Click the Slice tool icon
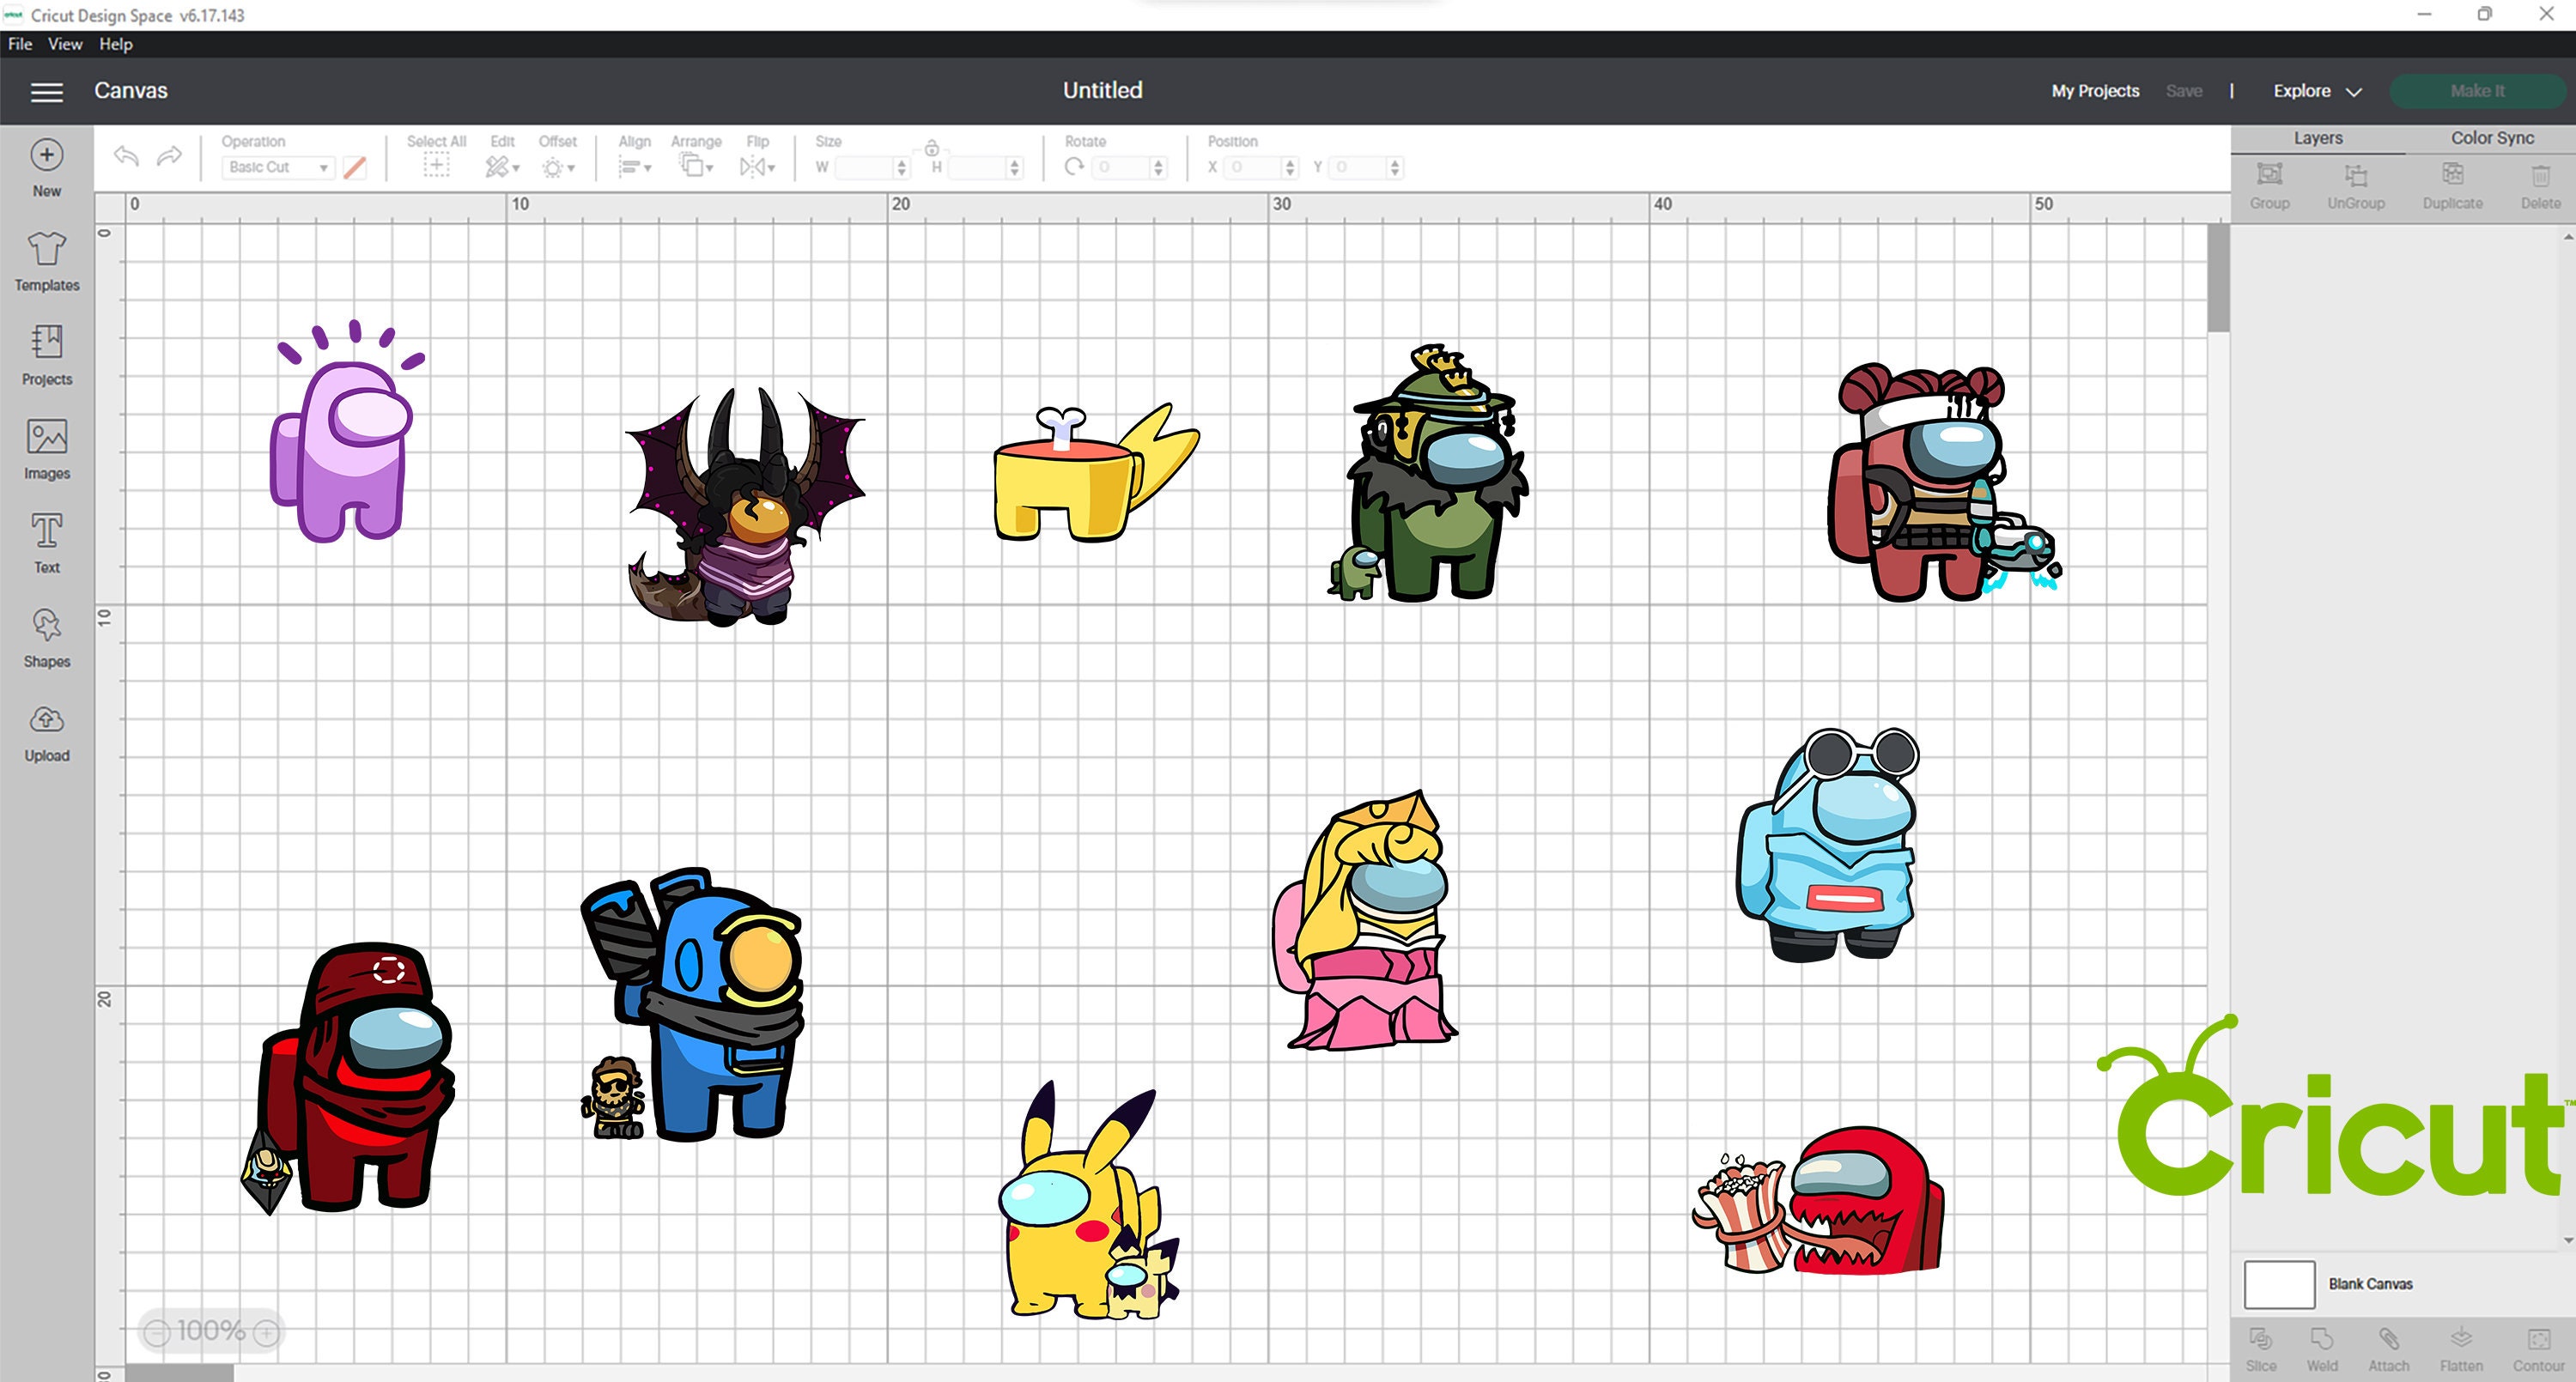The width and height of the screenshot is (2576, 1382). tap(2261, 1338)
